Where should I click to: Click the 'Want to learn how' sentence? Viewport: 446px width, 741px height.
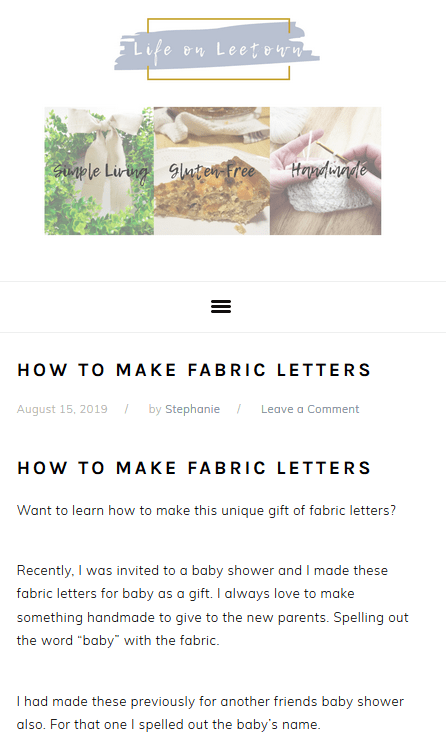(x=206, y=511)
